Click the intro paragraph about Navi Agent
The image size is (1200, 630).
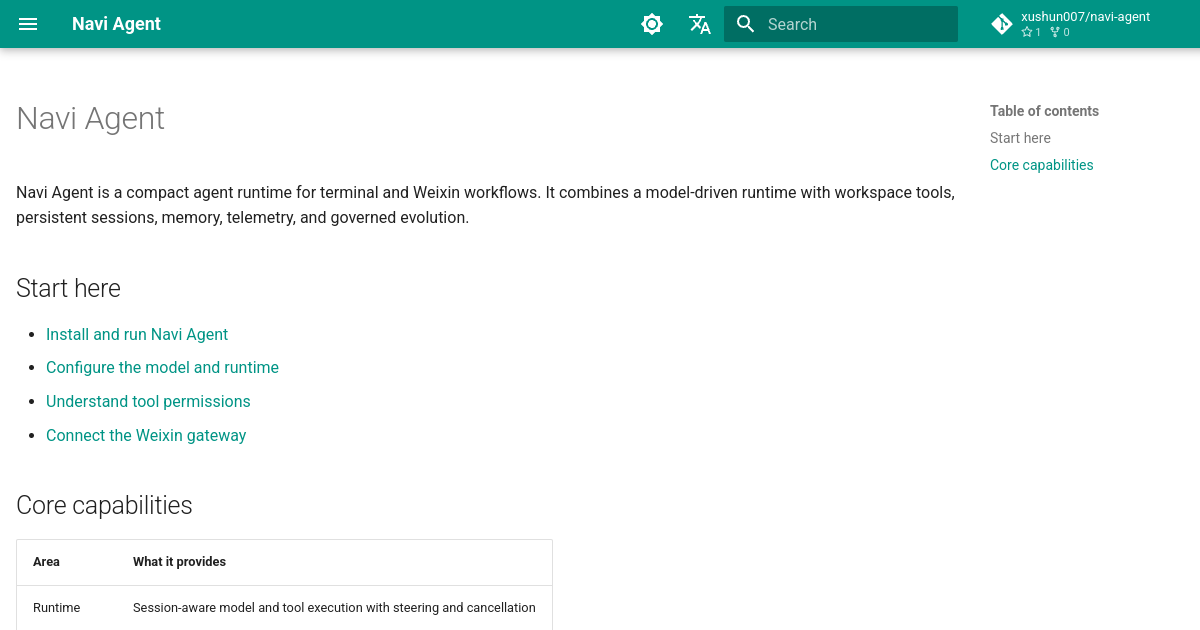[485, 204]
